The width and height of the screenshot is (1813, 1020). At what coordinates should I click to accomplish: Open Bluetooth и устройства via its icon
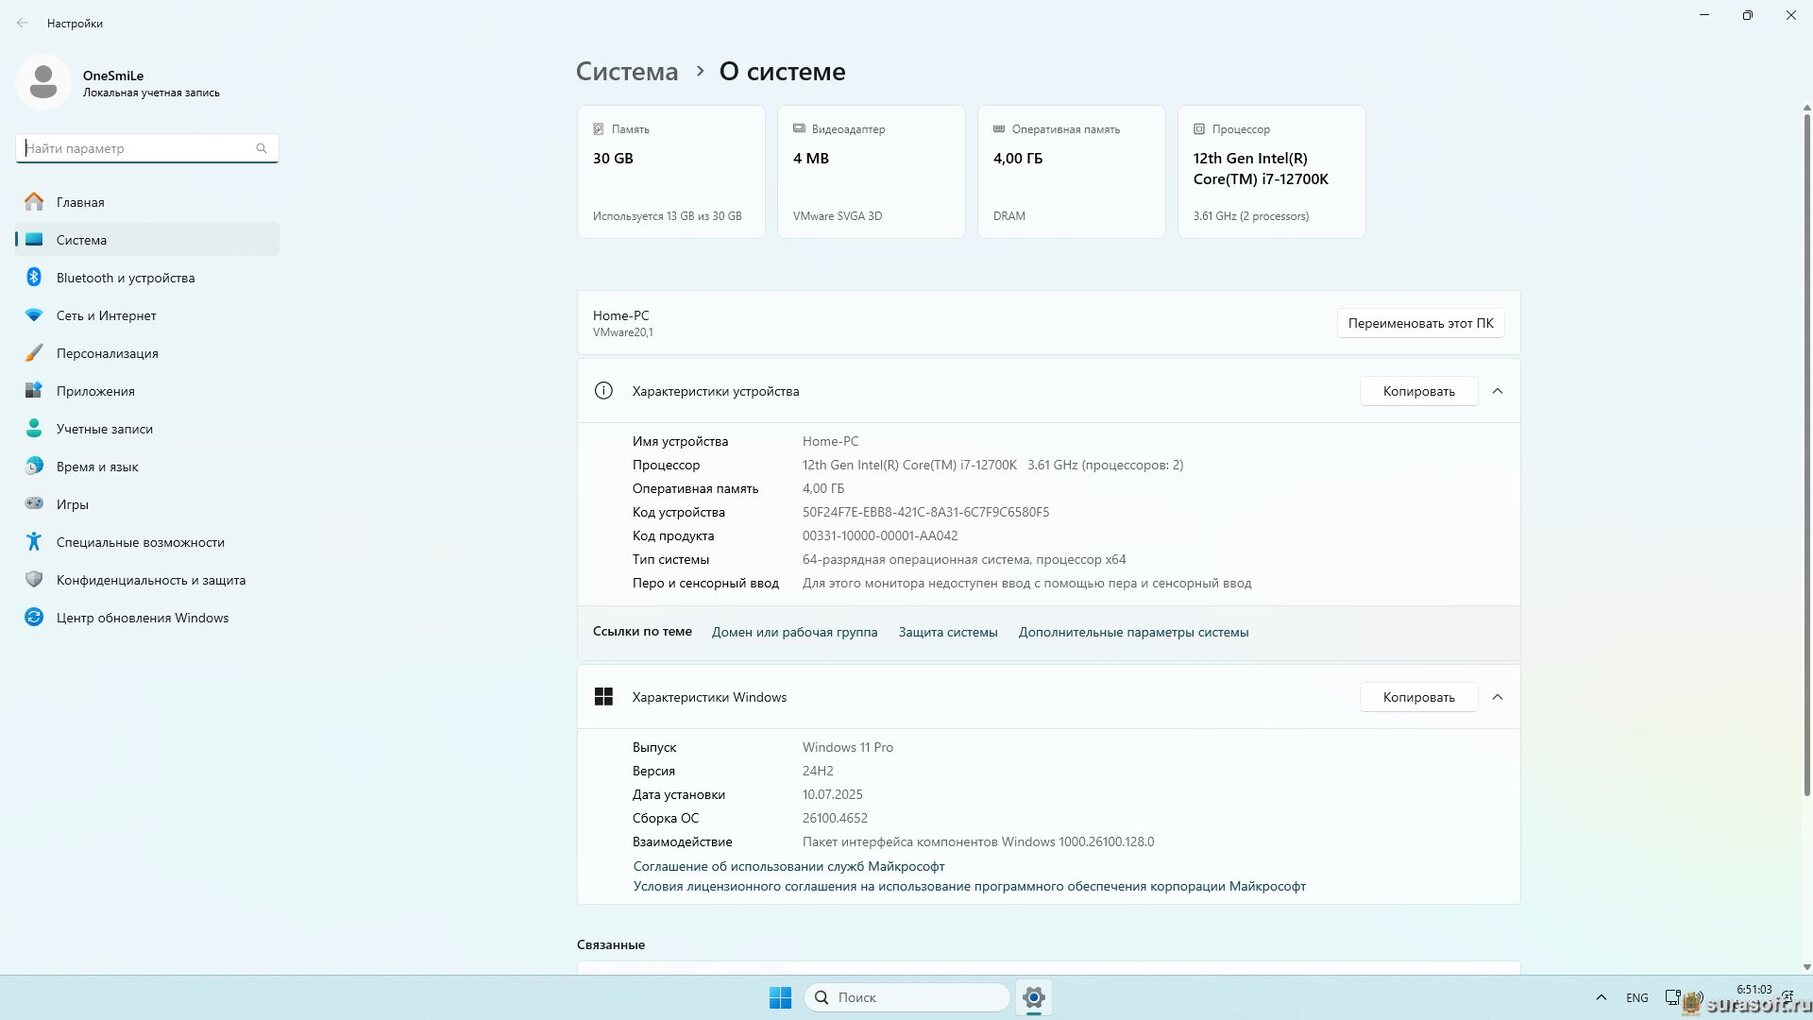click(34, 278)
